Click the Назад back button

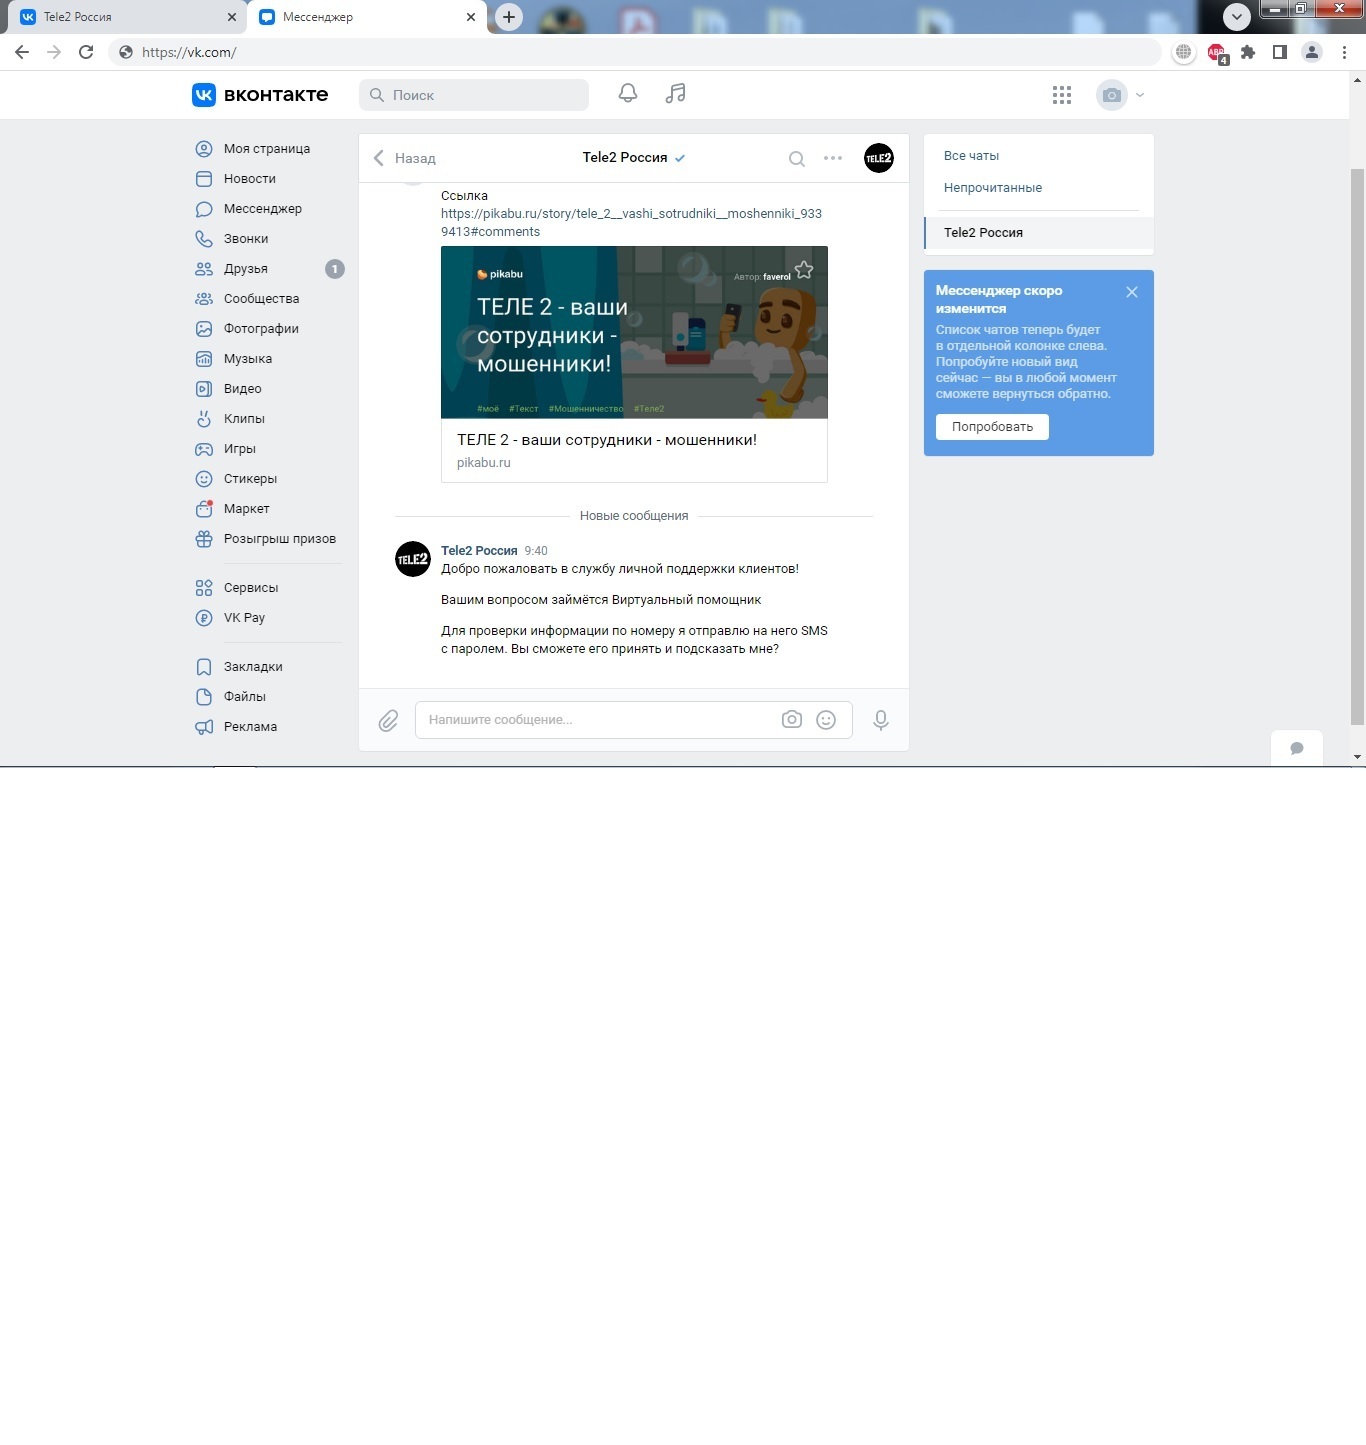404,158
